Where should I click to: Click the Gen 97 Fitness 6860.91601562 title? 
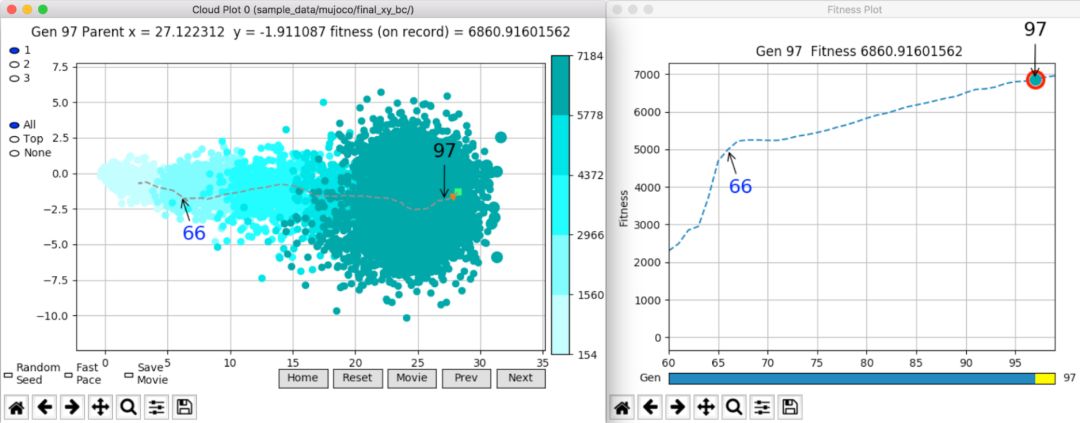click(859, 51)
